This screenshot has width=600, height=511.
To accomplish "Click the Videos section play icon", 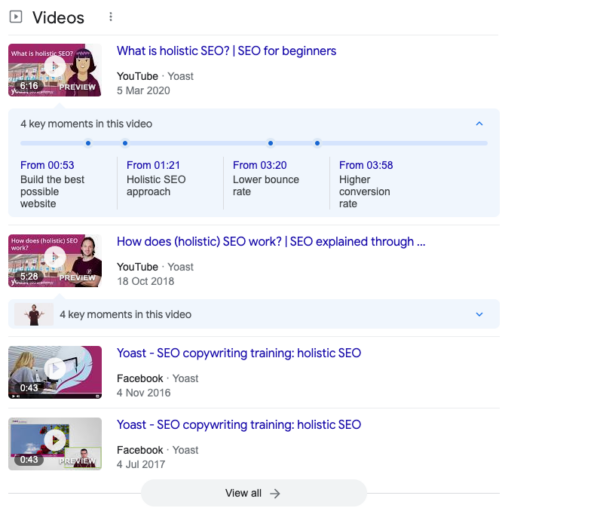I will tap(16, 17).
